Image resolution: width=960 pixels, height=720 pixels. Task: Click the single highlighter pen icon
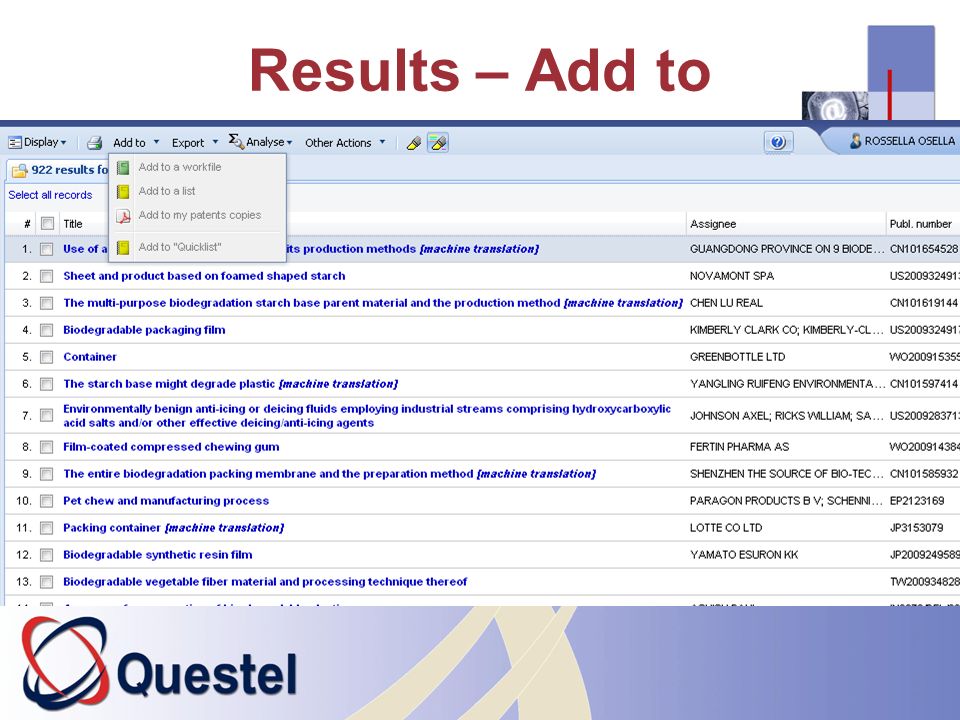coord(414,143)
